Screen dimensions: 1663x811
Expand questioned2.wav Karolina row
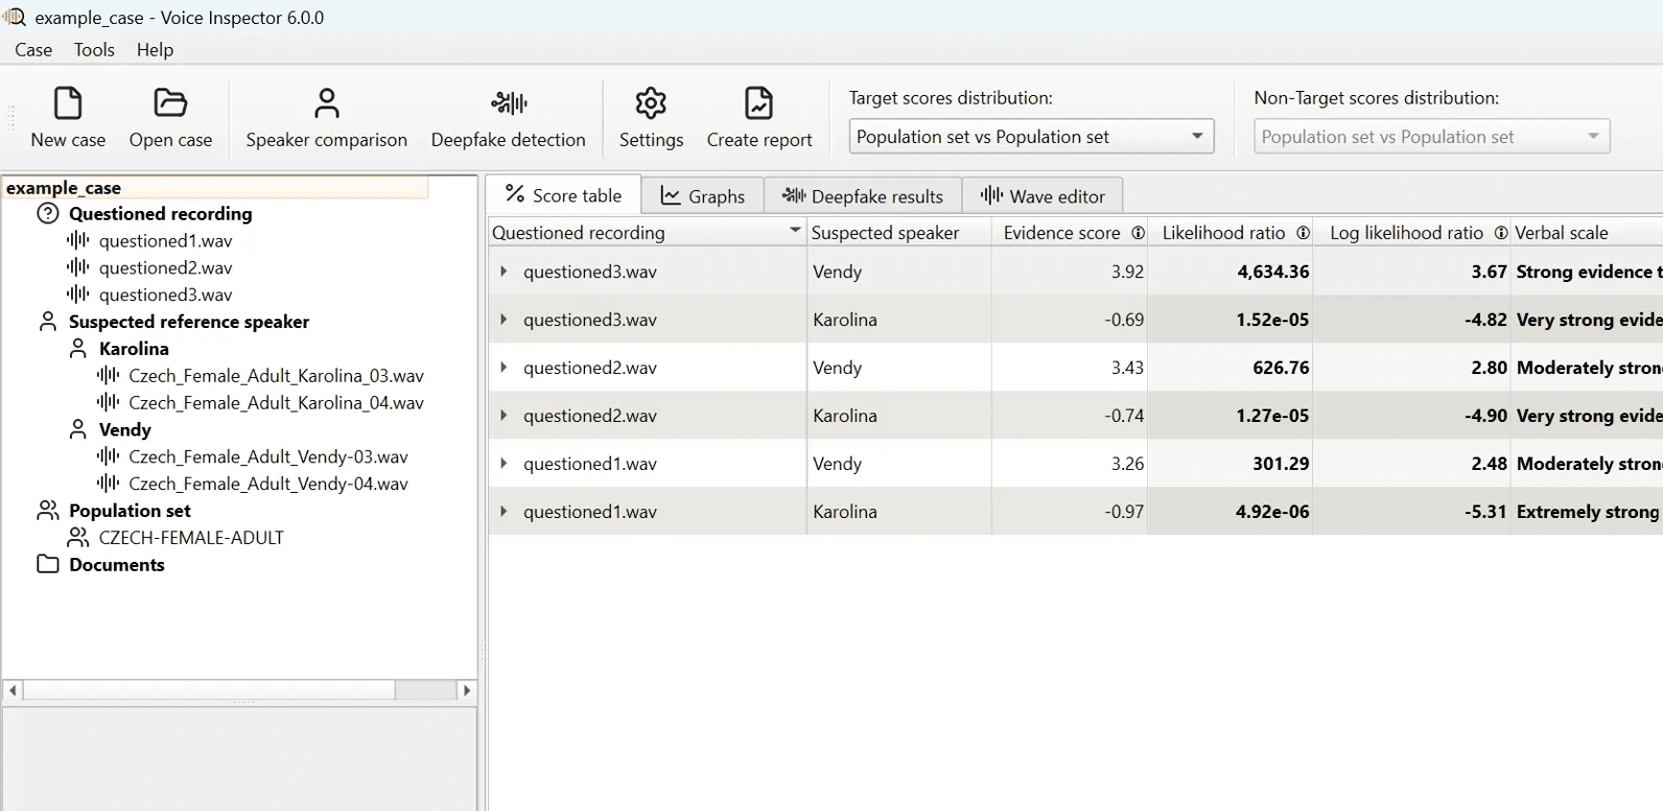503,415
